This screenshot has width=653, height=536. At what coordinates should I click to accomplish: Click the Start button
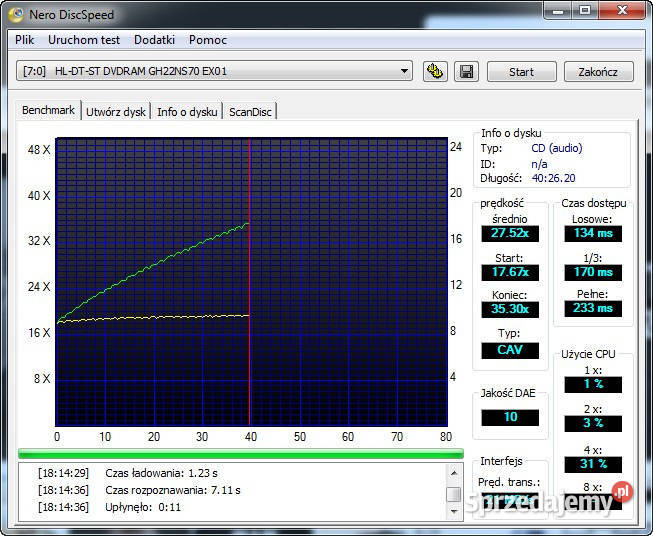521,72
